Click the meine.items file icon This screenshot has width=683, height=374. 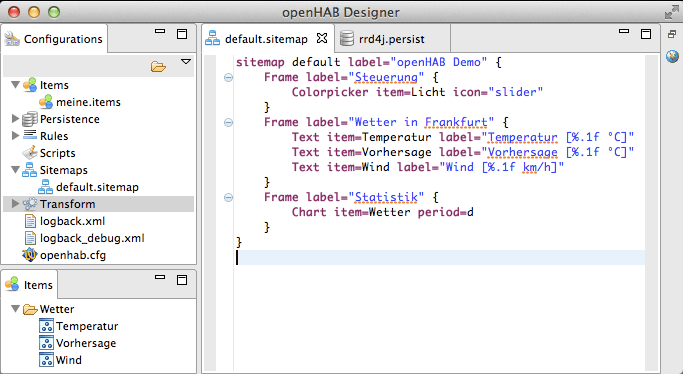[46, 102]
